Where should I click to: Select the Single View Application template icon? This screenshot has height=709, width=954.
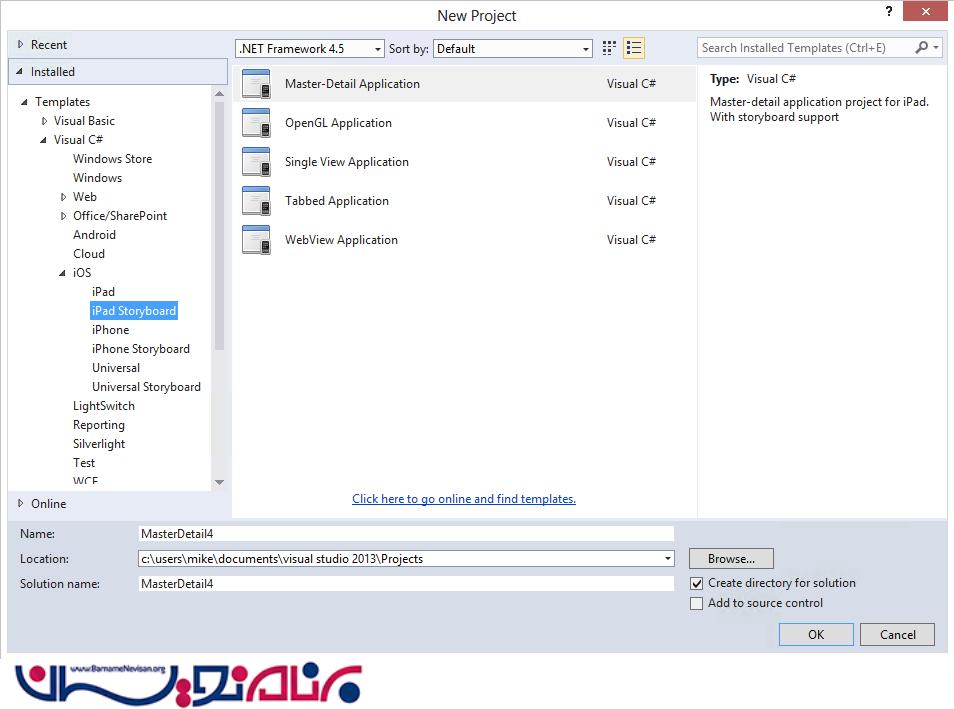[x=256, y=162]
